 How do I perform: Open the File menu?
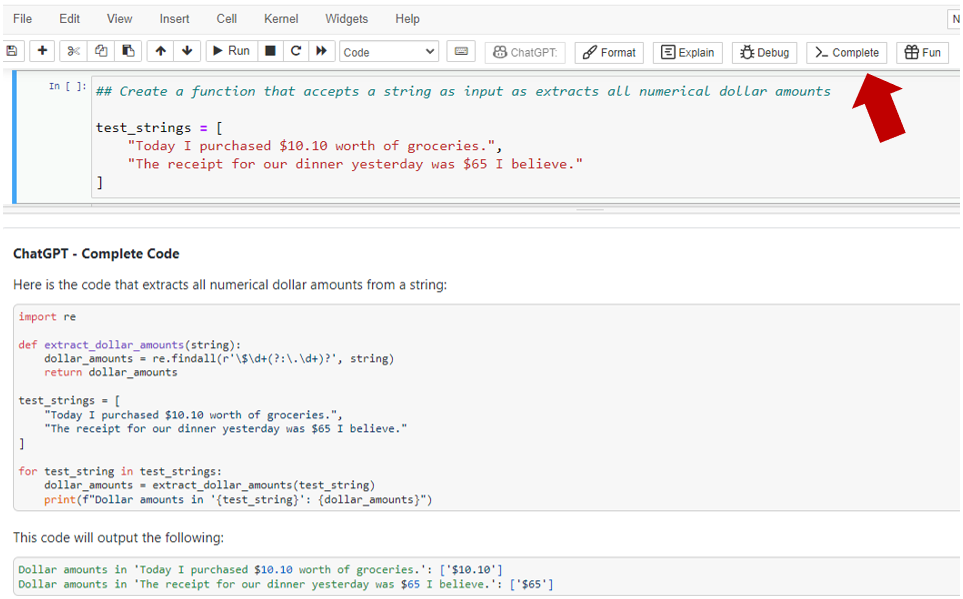point(22,19)
